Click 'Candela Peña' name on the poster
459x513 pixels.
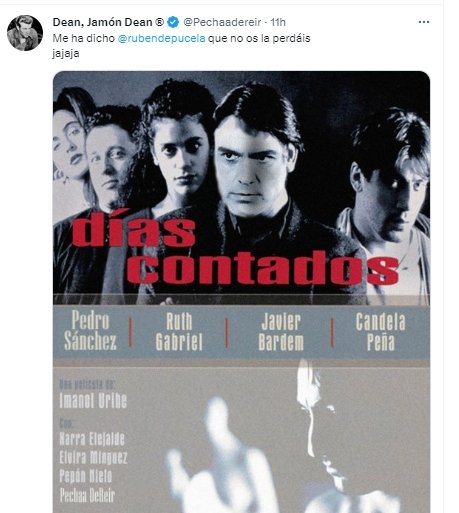(380, 332)
